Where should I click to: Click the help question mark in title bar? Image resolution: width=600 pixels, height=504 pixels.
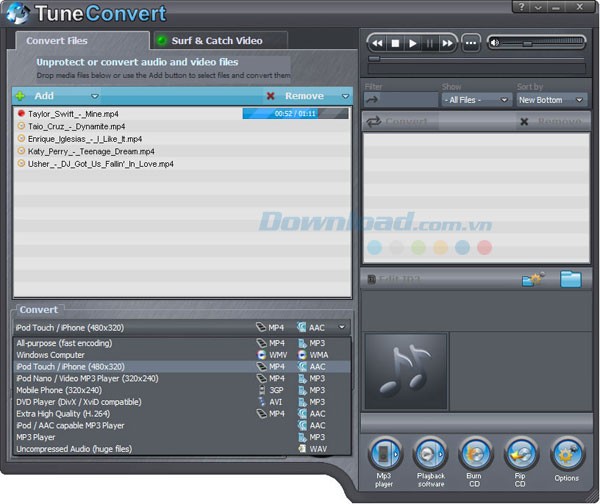(521, 7)
